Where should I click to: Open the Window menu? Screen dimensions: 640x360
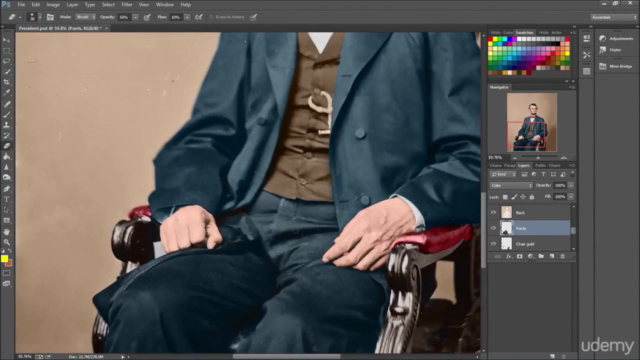tap(165, 4)
